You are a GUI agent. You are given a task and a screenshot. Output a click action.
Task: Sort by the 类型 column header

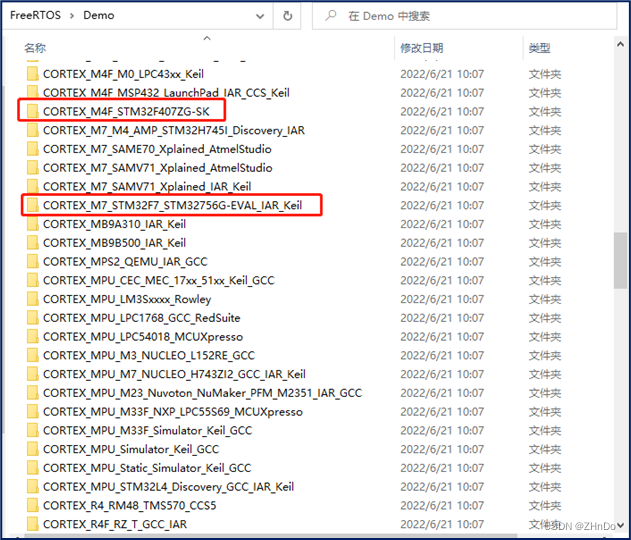539,48
